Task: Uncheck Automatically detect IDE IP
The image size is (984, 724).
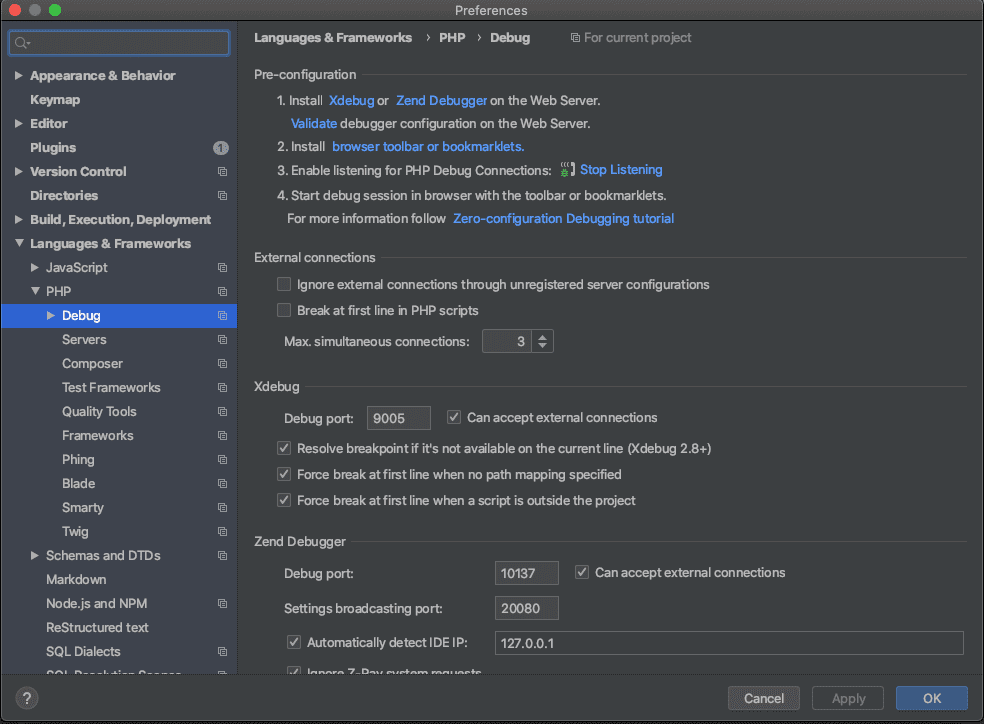Action: (x=294, y=643)
